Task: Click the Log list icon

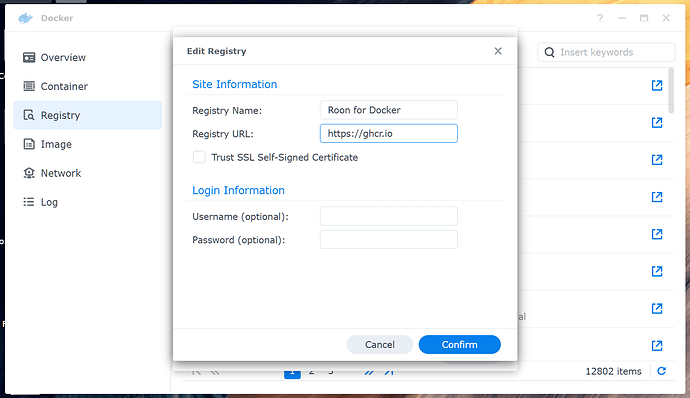Action: (x=29, y=202)
